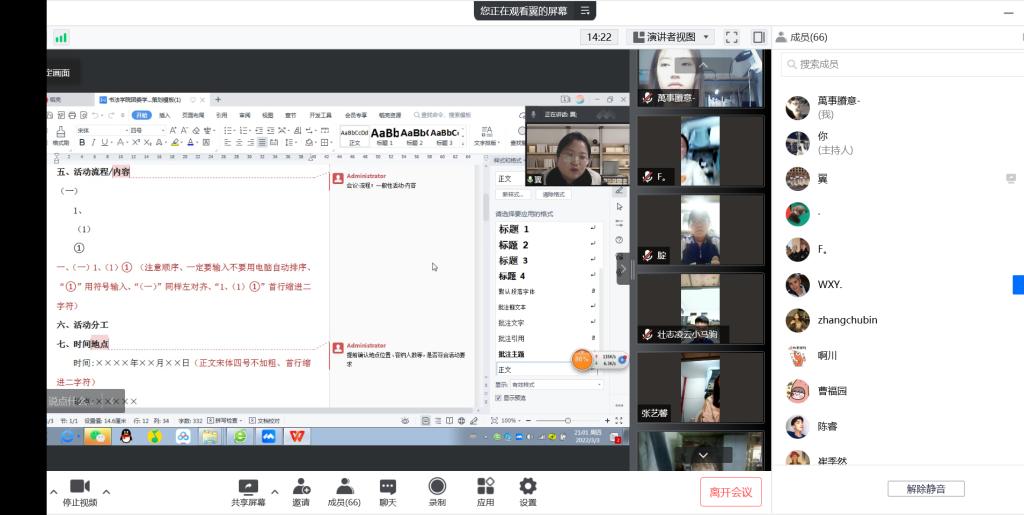
Task: Click the fullscreen icon in top bar
Action: [732, 37]
